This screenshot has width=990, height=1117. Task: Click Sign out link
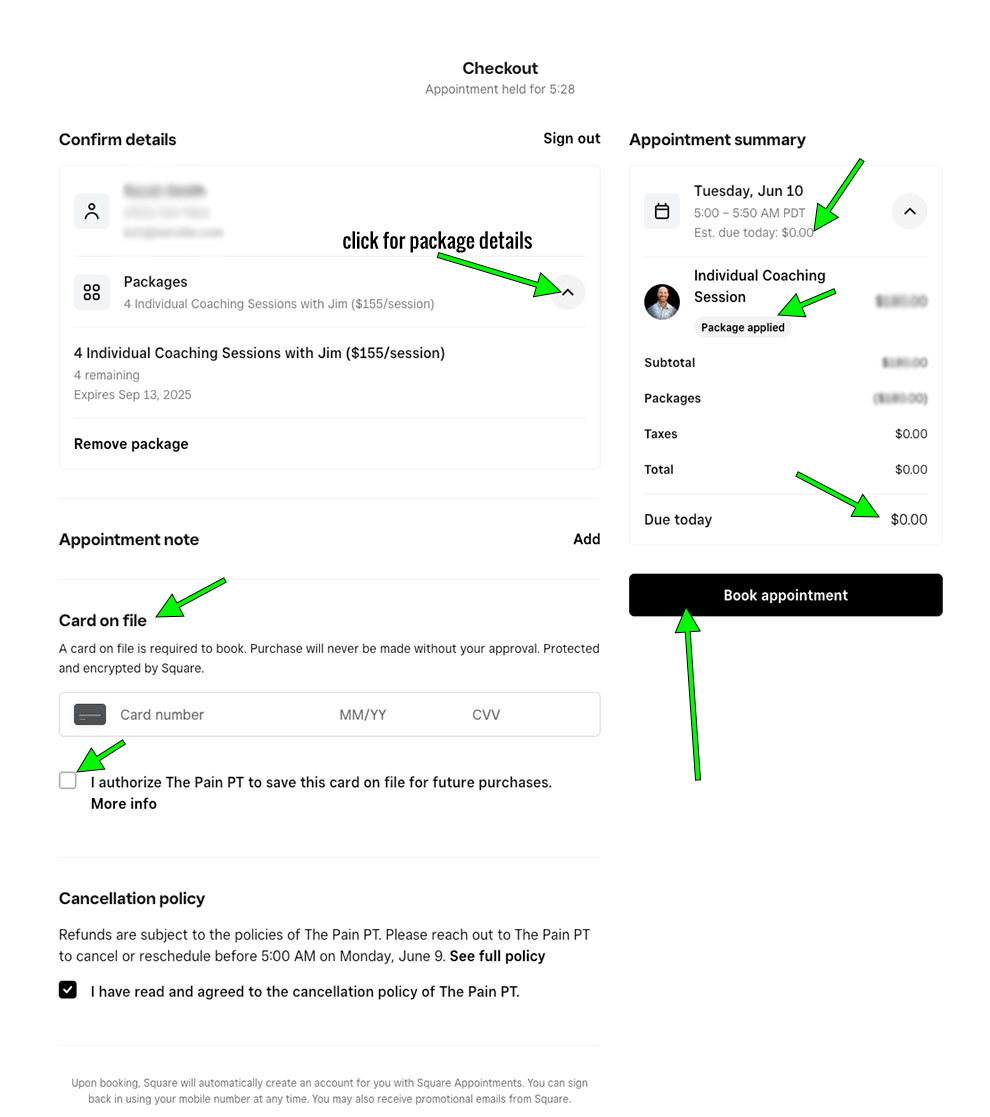pos(571,138)
